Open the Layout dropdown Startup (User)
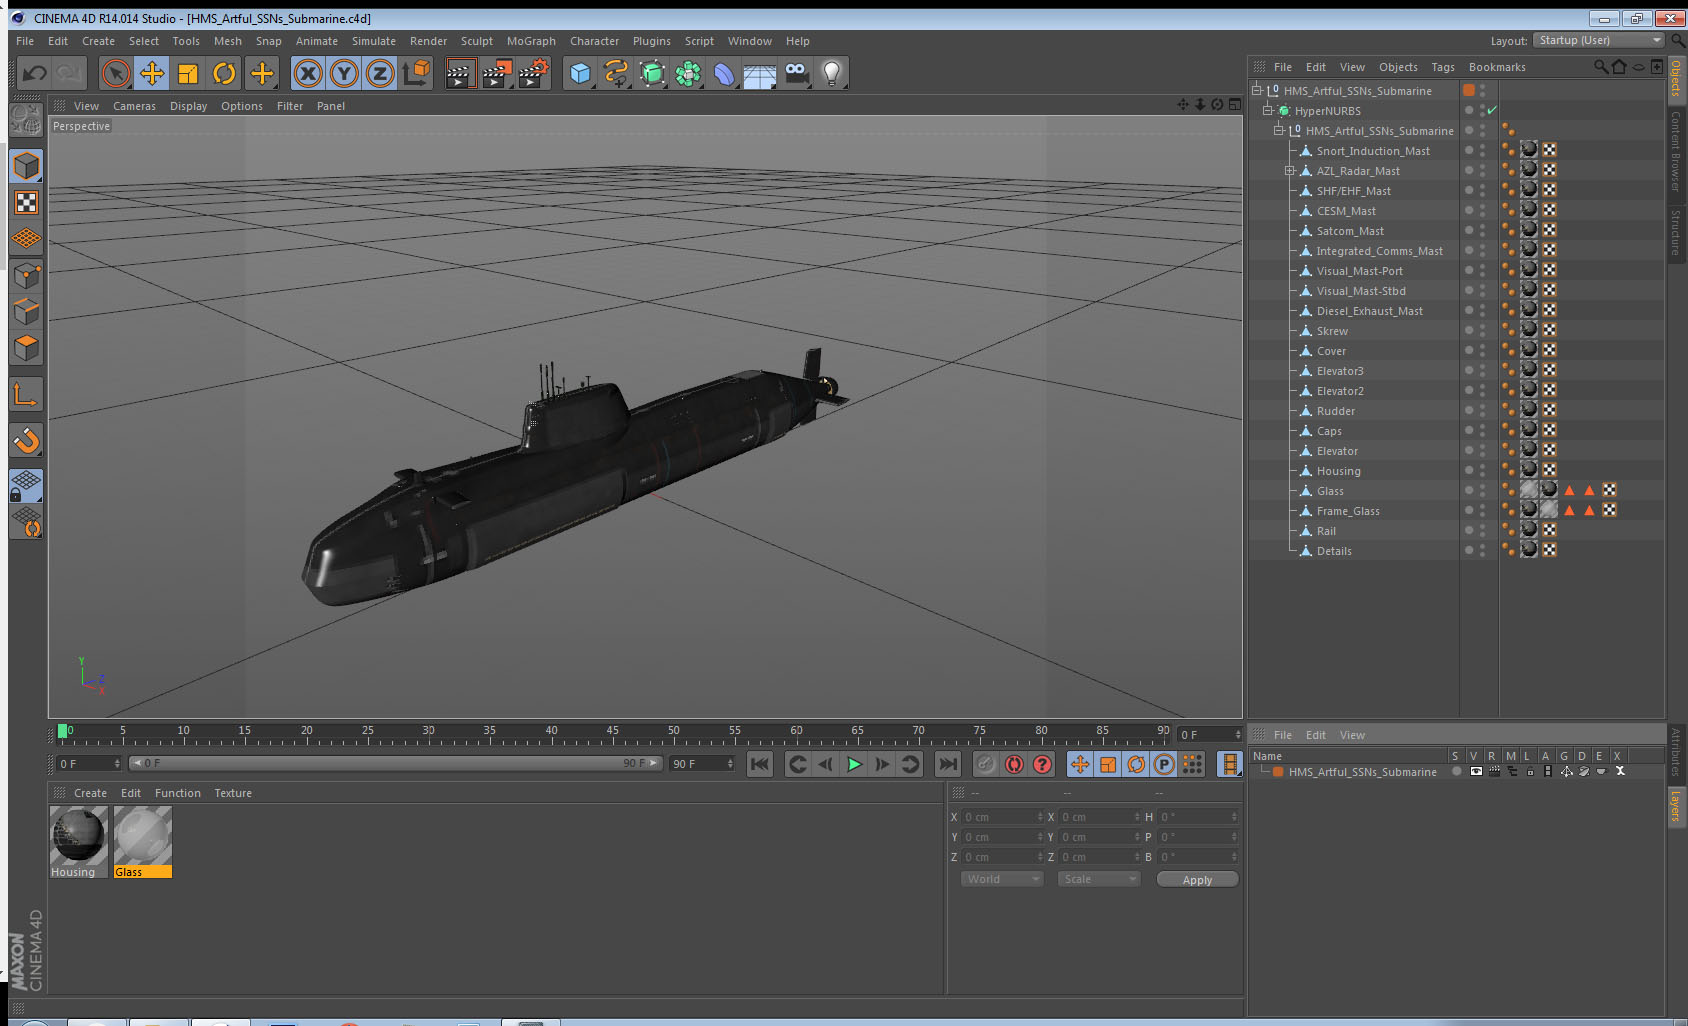Viewport: 1688px width, 1026px height. (x=1598, y=40)
